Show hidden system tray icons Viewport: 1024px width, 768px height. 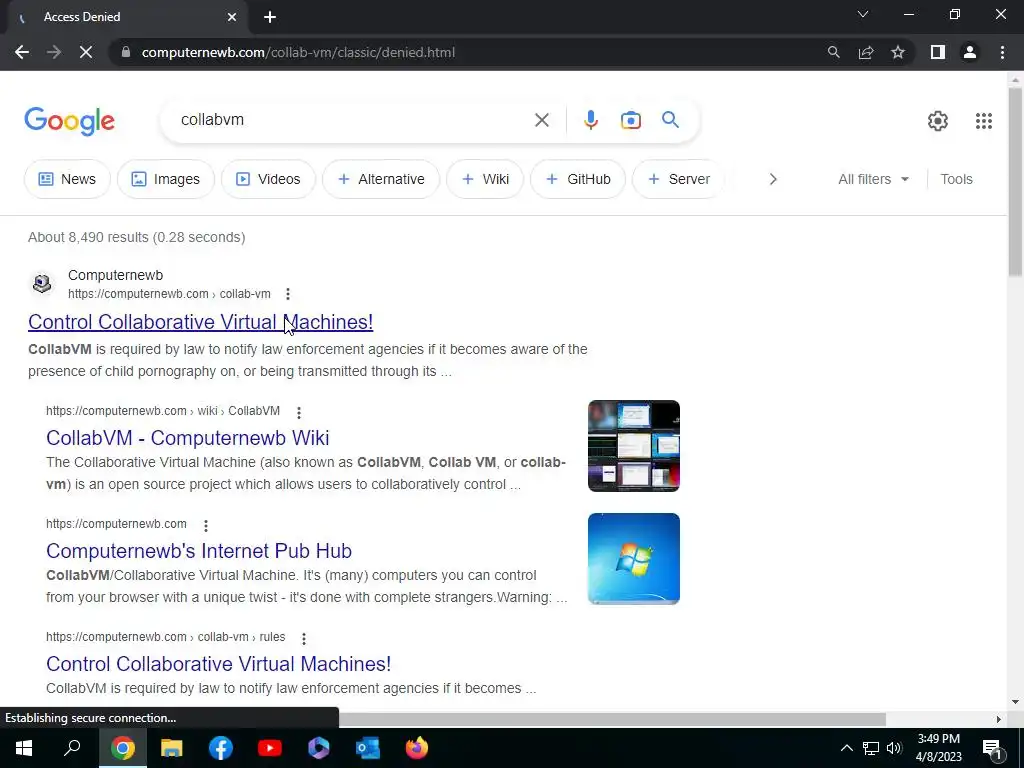[x=846, y=748]
